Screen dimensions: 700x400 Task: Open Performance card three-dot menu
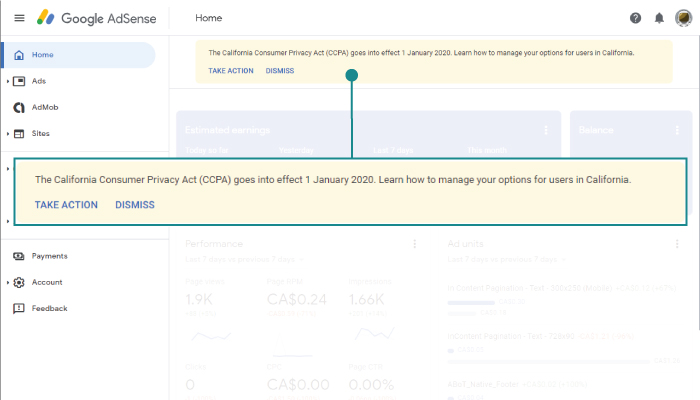(x=414, y=244)
